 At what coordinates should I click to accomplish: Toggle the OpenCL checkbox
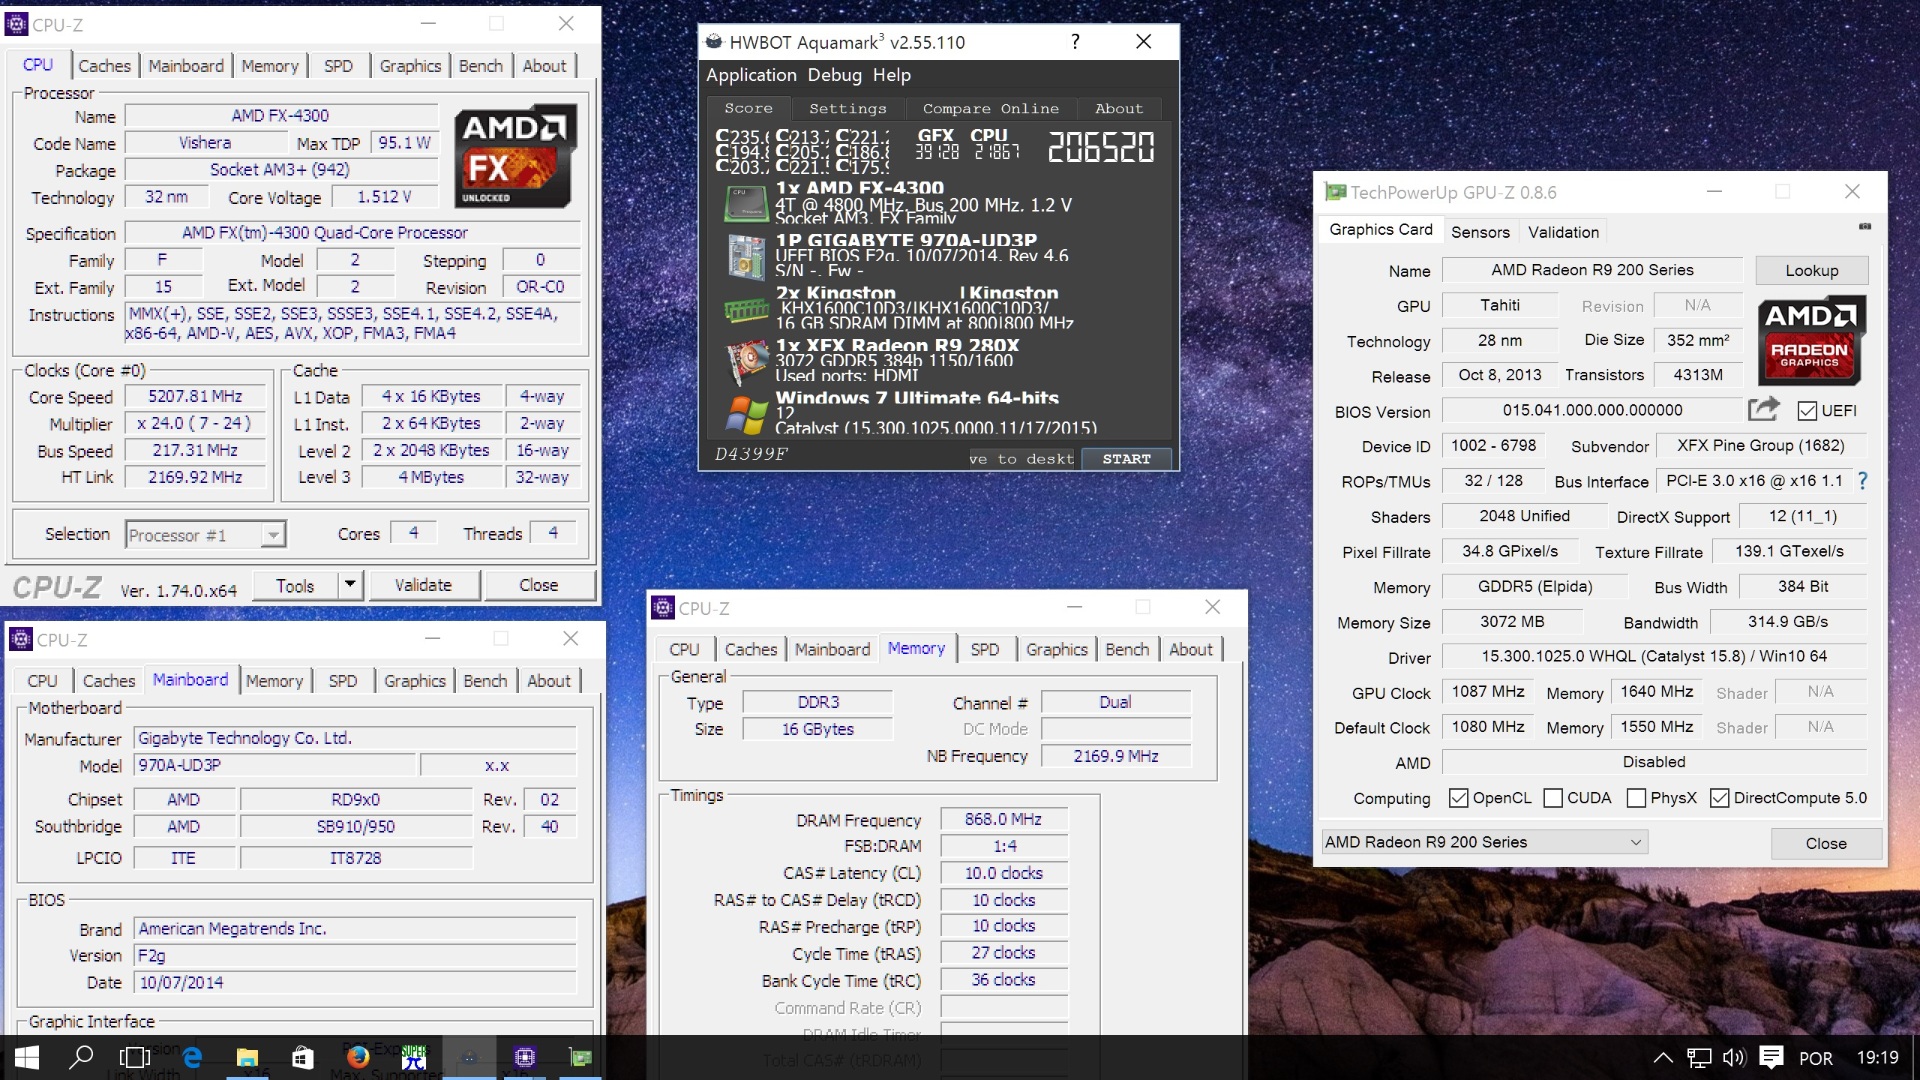1458,798
